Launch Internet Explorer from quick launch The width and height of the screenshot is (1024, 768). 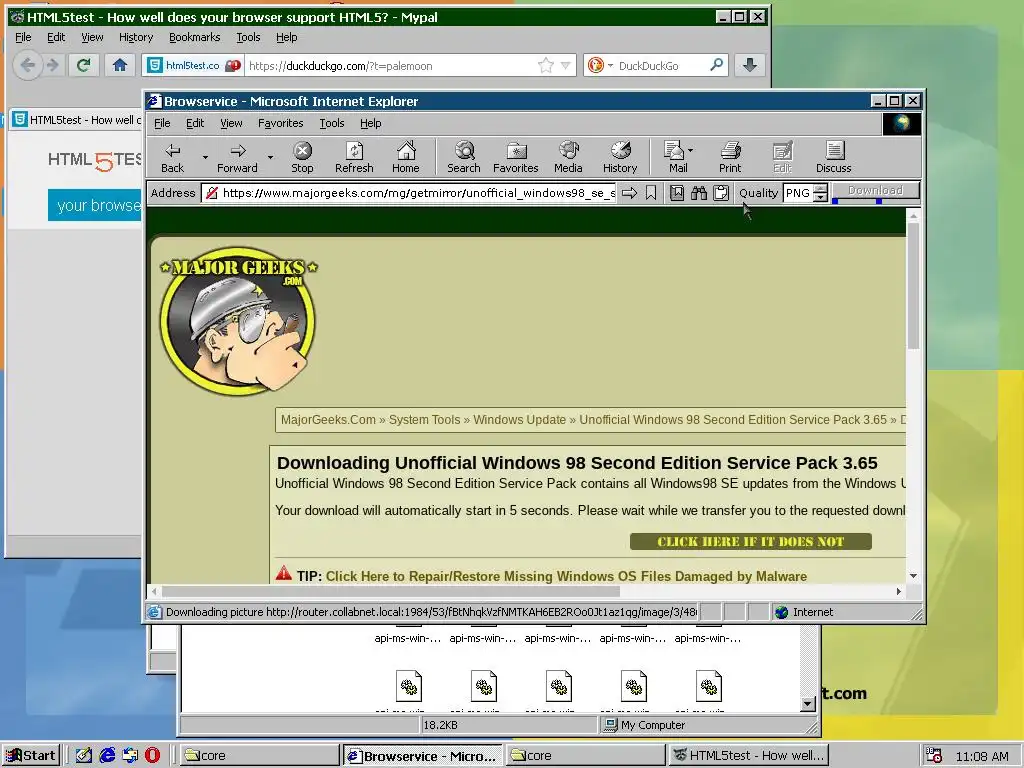click(107, 756)
